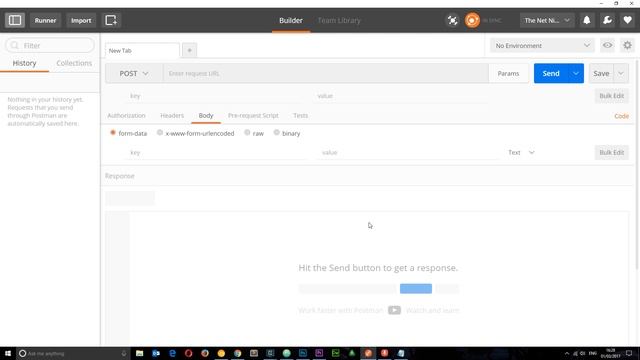Viewport: 640px width, 360px height.
Task: Click the environment quick look eye
Action: tap(607, 45)
